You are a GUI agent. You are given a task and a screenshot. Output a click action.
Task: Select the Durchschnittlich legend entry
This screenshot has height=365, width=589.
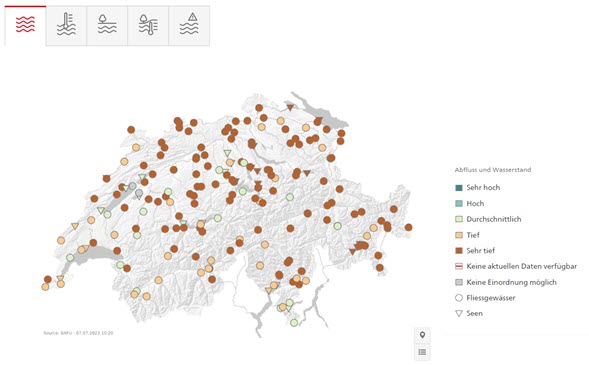click(x=488, y=219)
